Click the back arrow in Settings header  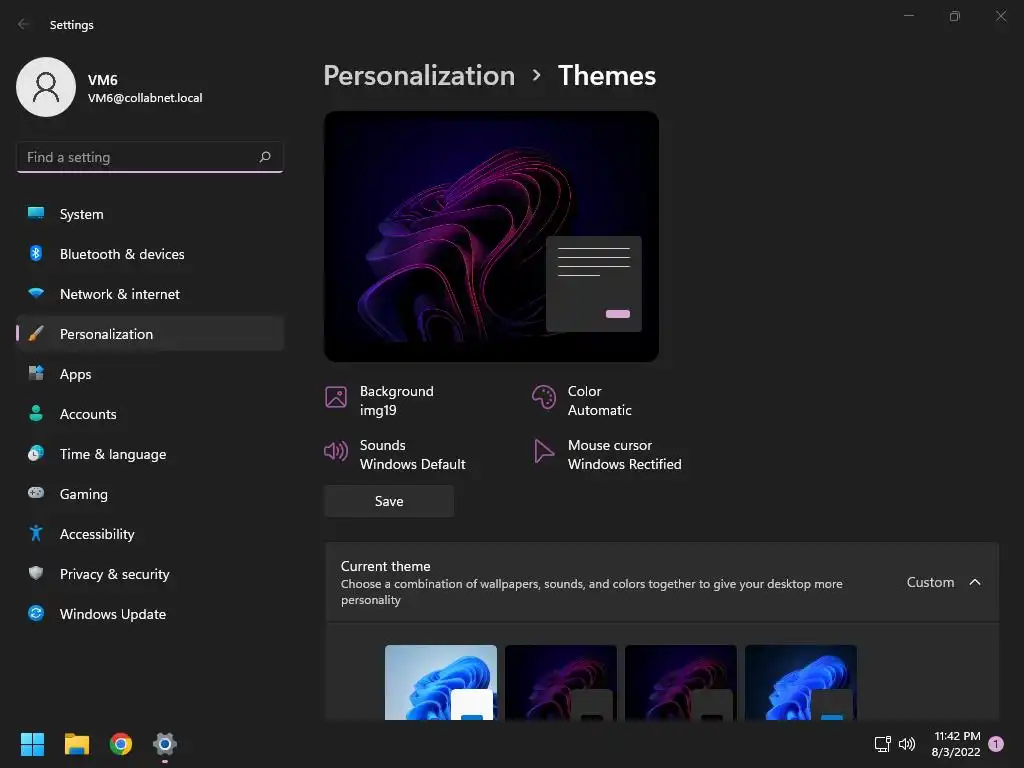pyautogui.click(x=24, y=24)
